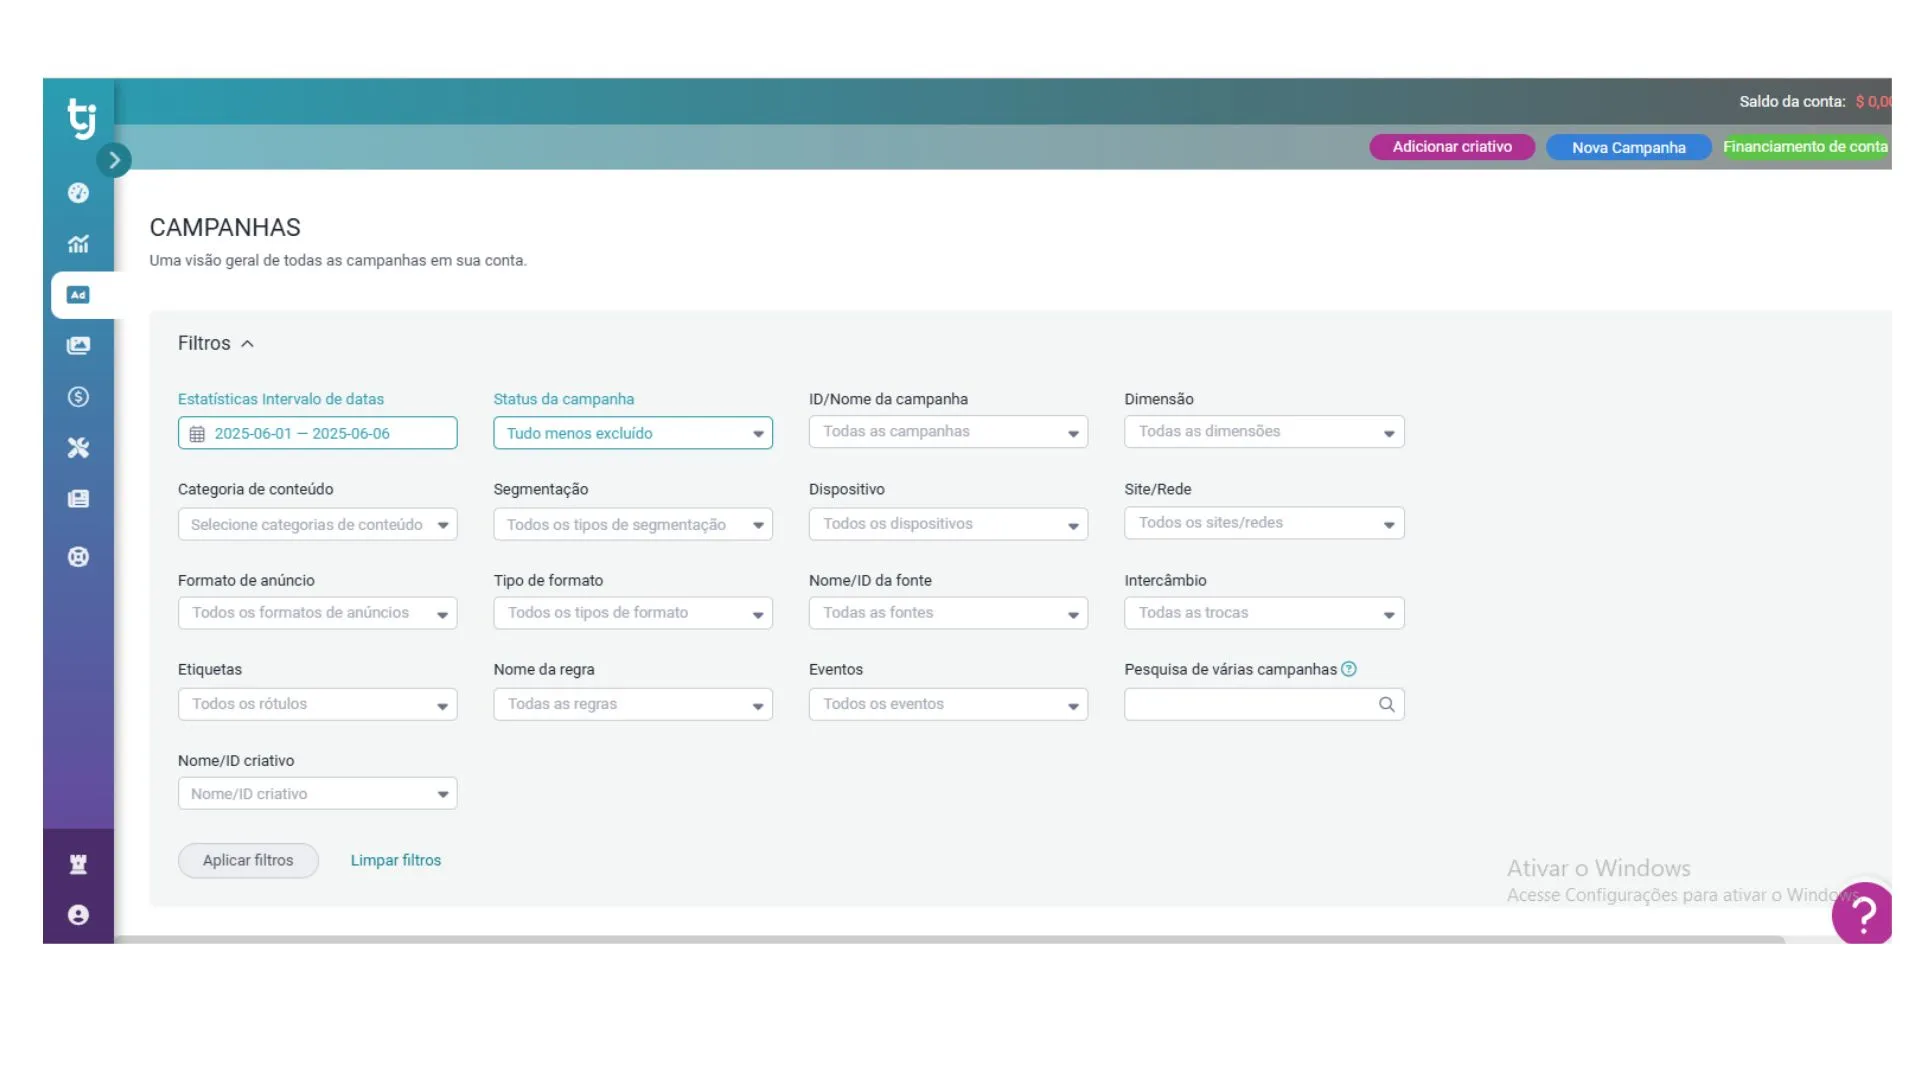Open the lifebuoy support icon in sidebar

point(78,557)
